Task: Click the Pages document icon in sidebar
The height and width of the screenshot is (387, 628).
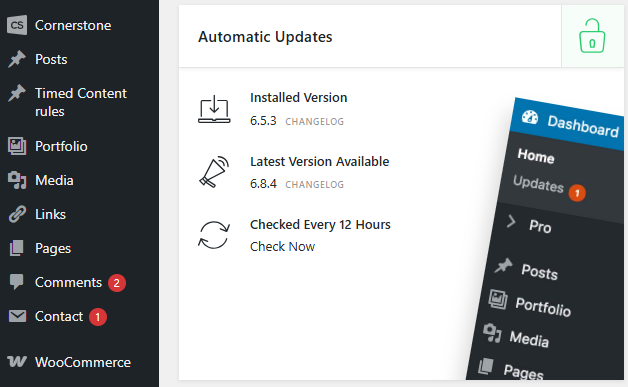Action: 17,248
